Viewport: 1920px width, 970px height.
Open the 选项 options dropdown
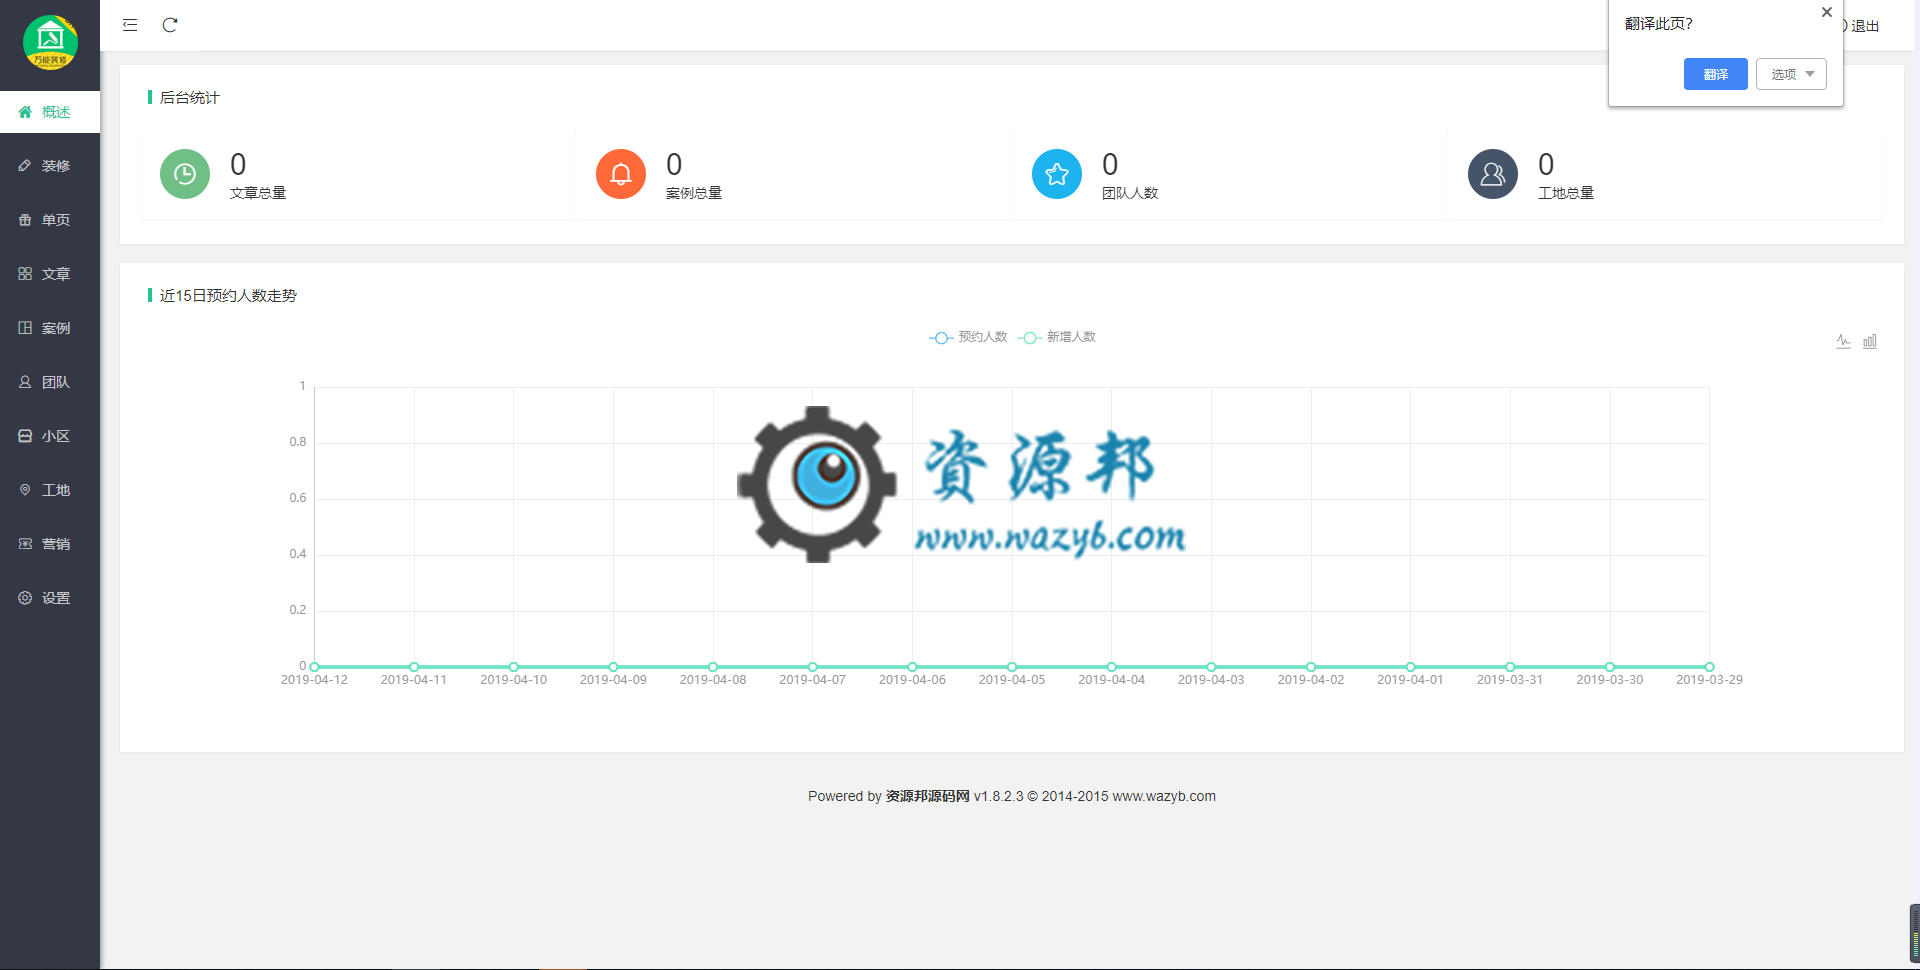coord(1791,74)
